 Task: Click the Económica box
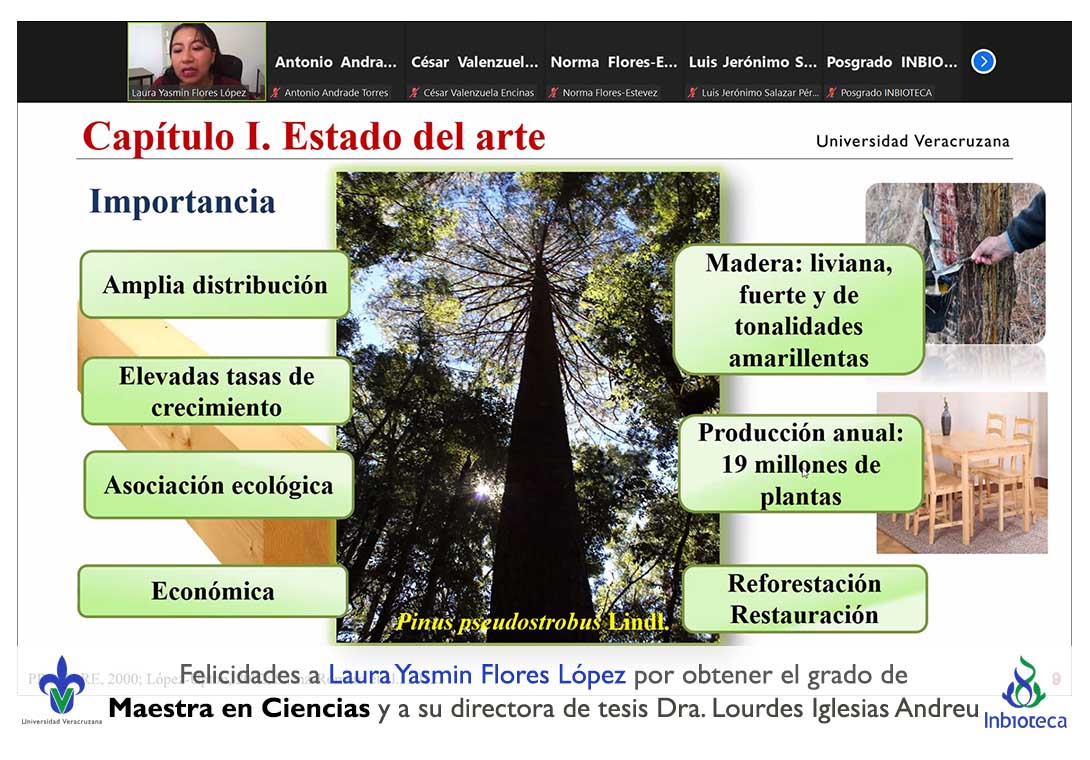tap(212, 591)
